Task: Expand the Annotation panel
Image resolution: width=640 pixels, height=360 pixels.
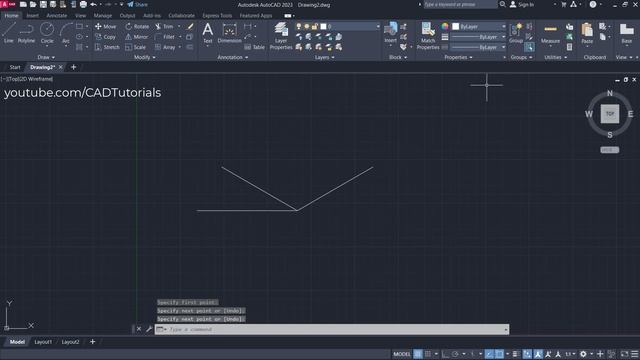Action: tap(233, 58)
